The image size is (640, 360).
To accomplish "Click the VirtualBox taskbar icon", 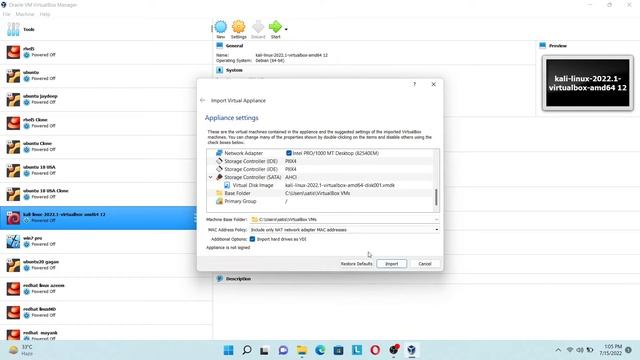I will coord(411,350).
